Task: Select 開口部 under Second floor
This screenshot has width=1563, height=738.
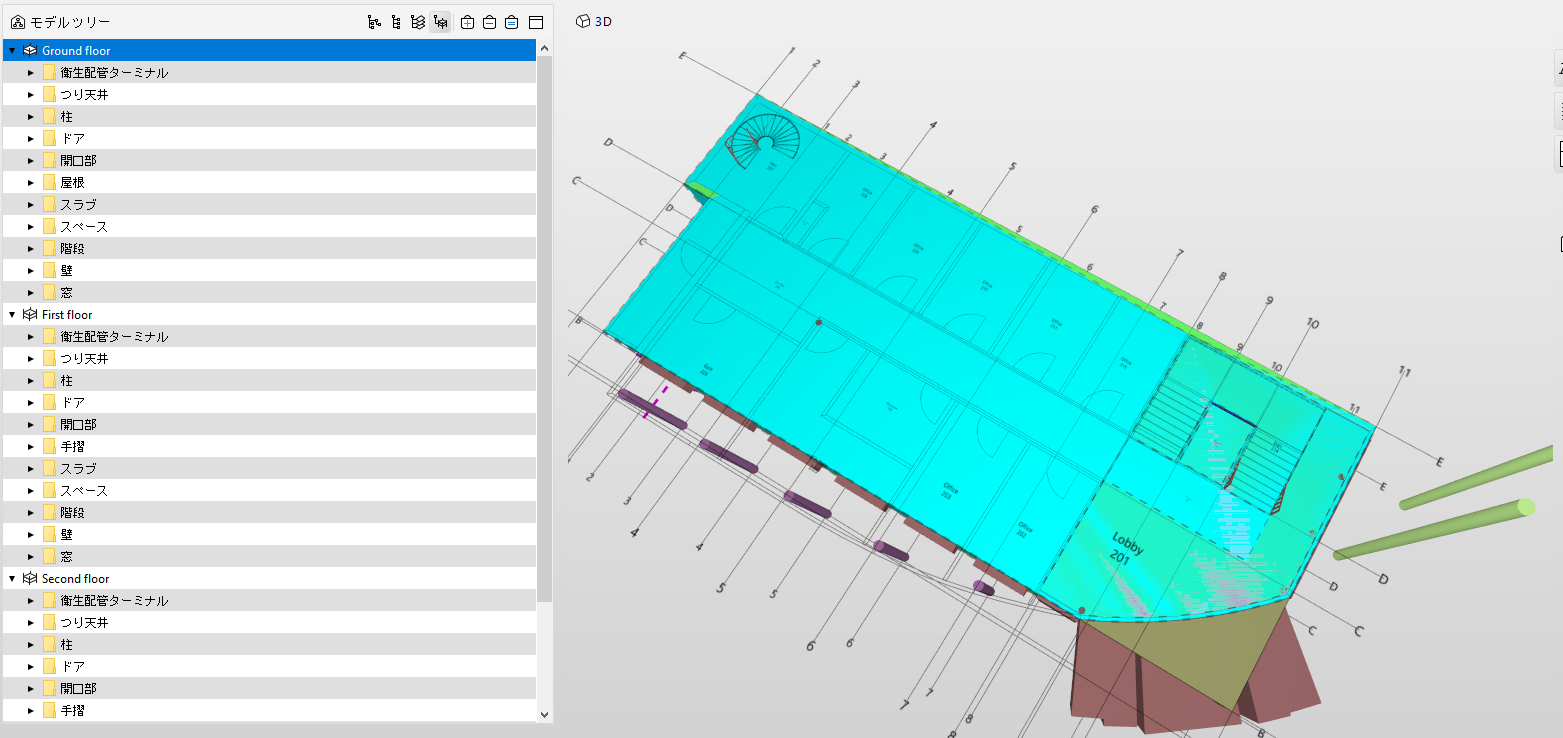Action: click(x=270, y=688)
